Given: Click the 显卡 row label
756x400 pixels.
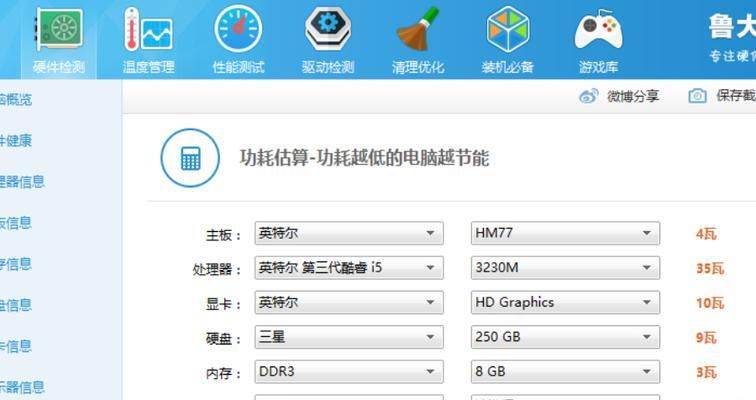Looking at the screenshot, I should pos(223,304).
